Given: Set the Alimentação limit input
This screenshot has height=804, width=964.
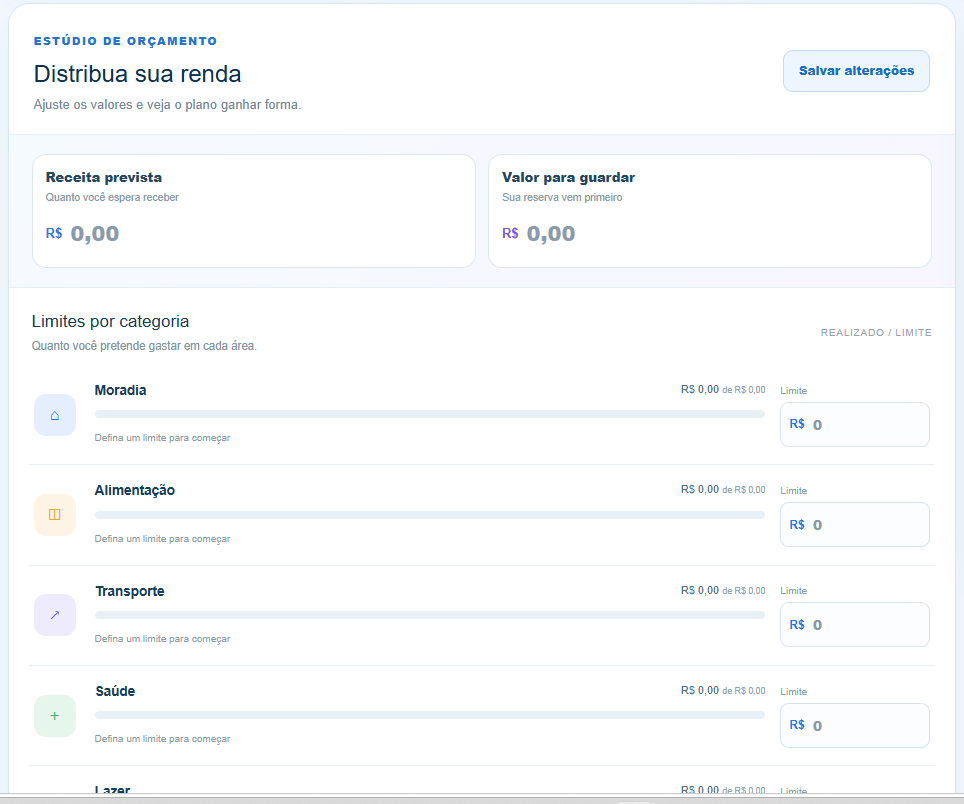Looking at the screenshot, I should click(x=855, y=524).
